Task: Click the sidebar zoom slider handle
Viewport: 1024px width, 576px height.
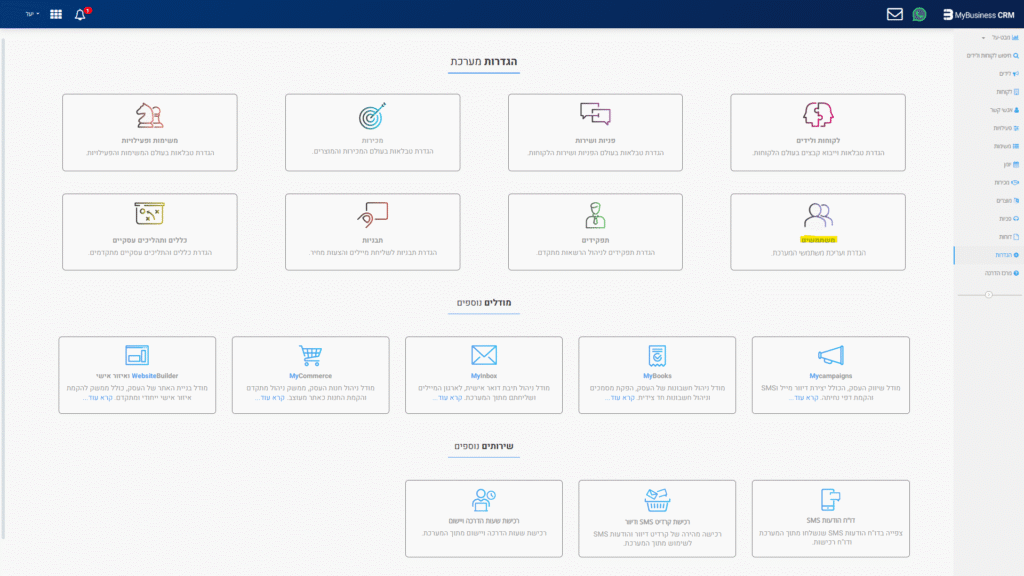Action: pos(989,294)
